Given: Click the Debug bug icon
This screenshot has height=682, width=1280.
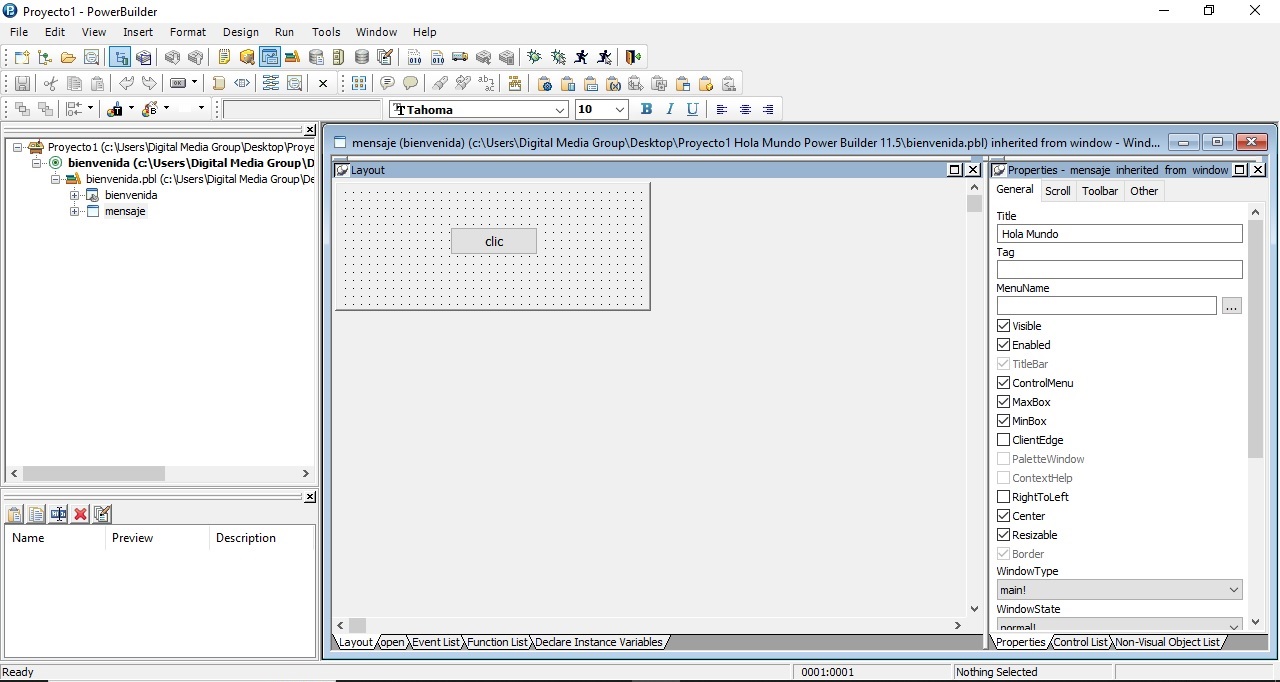Looking at the screenshot, I should pyautogui.click(x=534, y=57).
